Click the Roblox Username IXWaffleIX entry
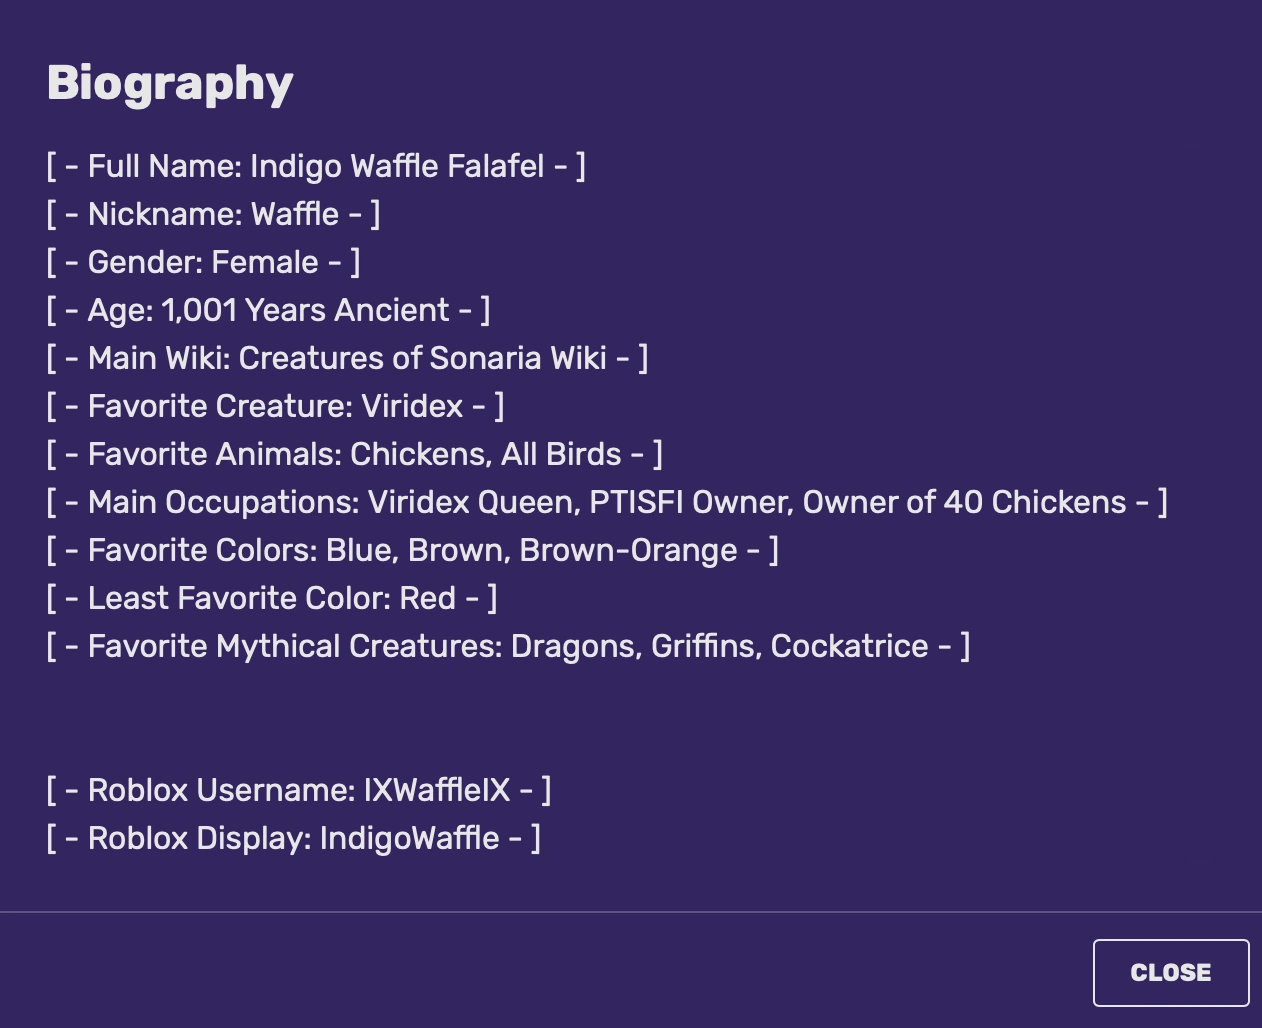Viewport: 1262px width, 1028px height. (298, 790)
